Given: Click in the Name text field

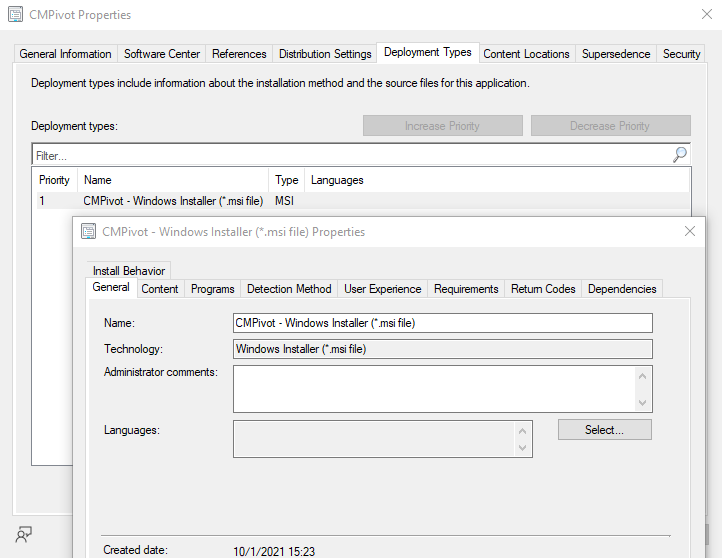Looking at the screenshot, I should (442, 322).
